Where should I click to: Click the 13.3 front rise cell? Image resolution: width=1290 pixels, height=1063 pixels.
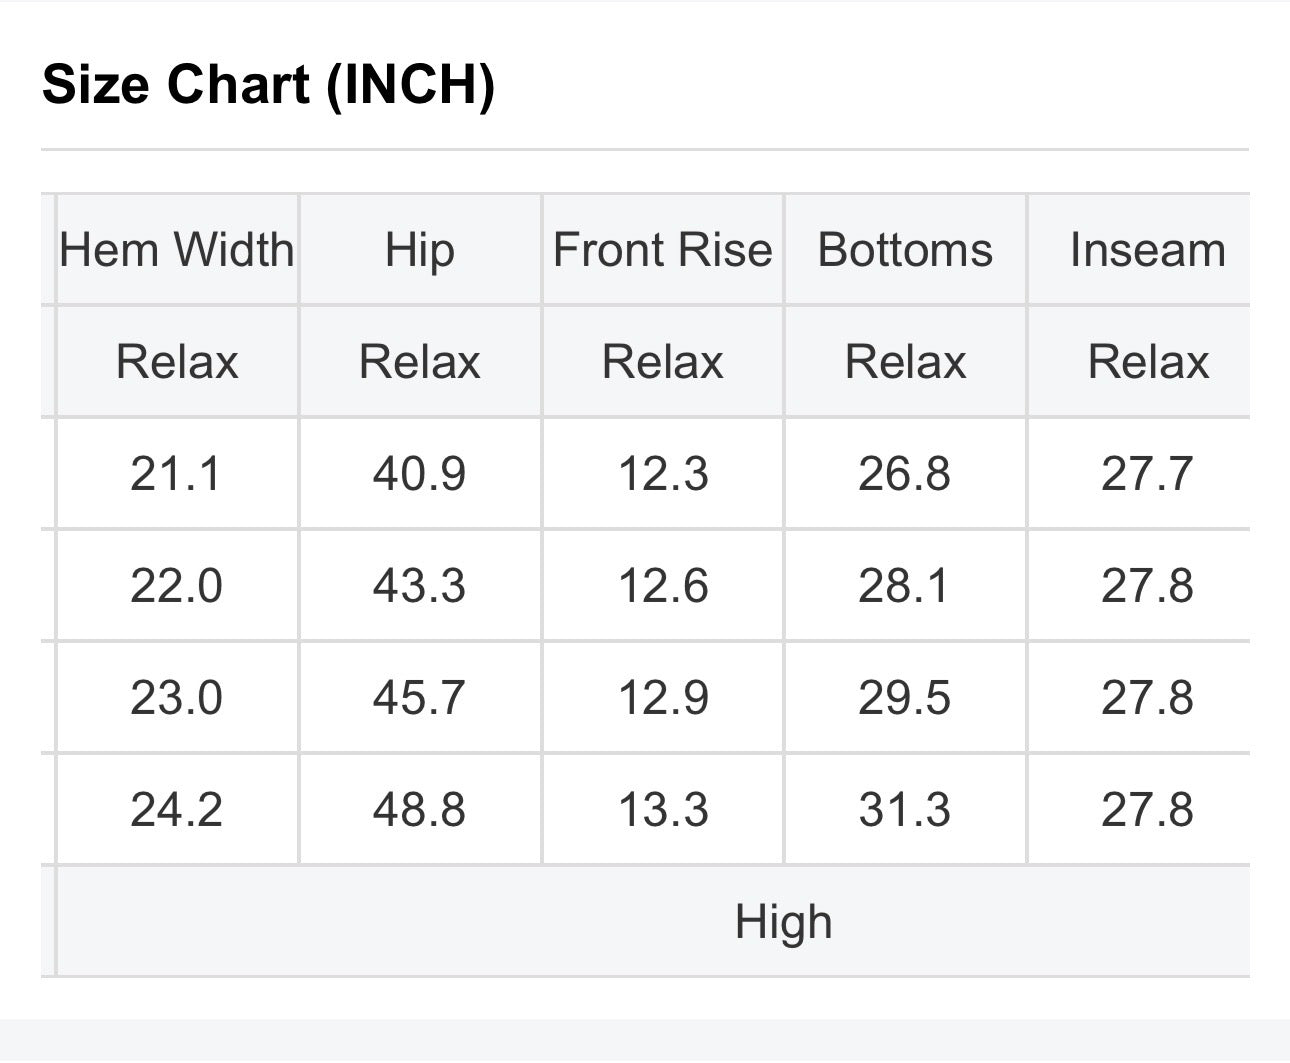point(663,810)
